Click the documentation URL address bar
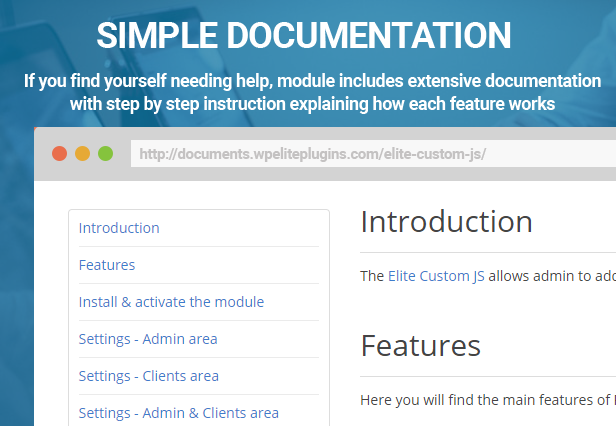616x426 pixels. coord(373,154)
